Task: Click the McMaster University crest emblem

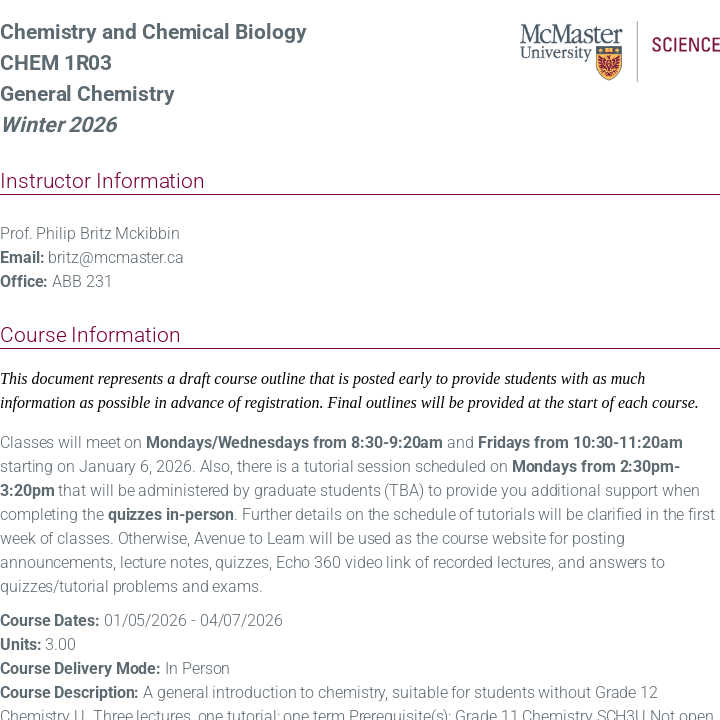Action: (x=609, y=63)
